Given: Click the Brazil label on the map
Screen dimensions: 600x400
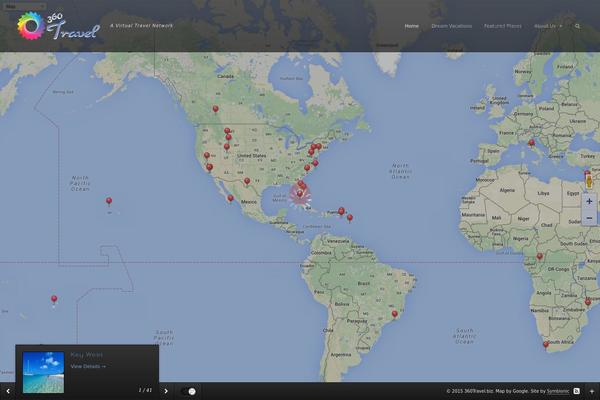Looking at the screenshot, I should (x=364, y=283).
